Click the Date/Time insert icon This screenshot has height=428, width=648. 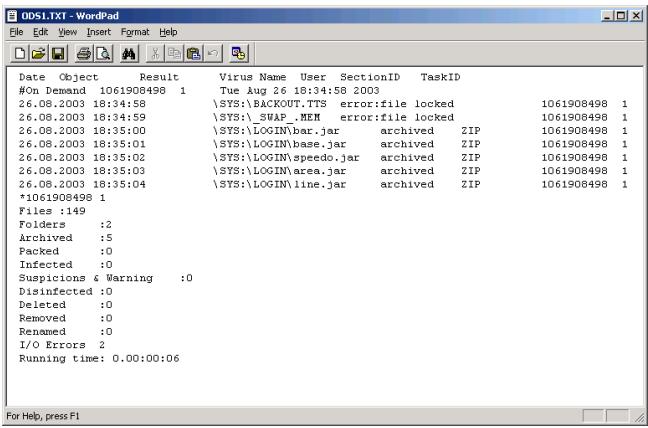238,54
